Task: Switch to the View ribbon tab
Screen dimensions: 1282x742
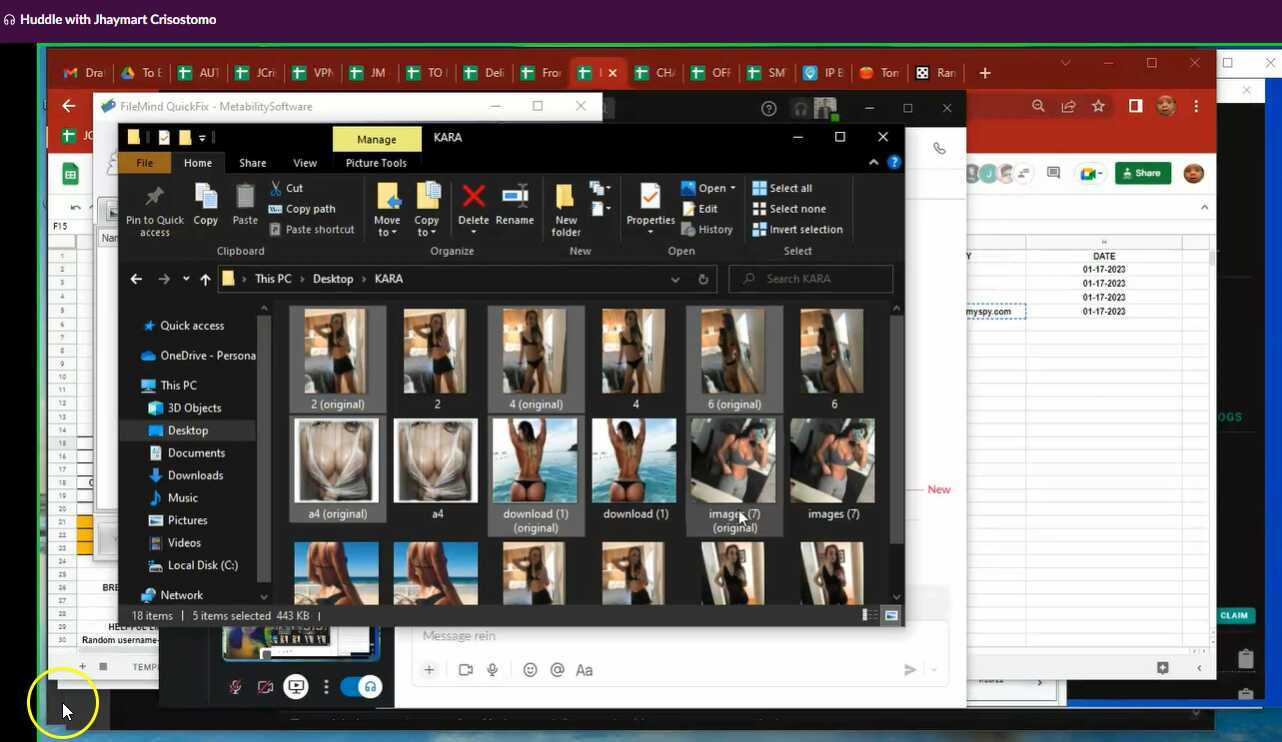Action: [305, 163]
